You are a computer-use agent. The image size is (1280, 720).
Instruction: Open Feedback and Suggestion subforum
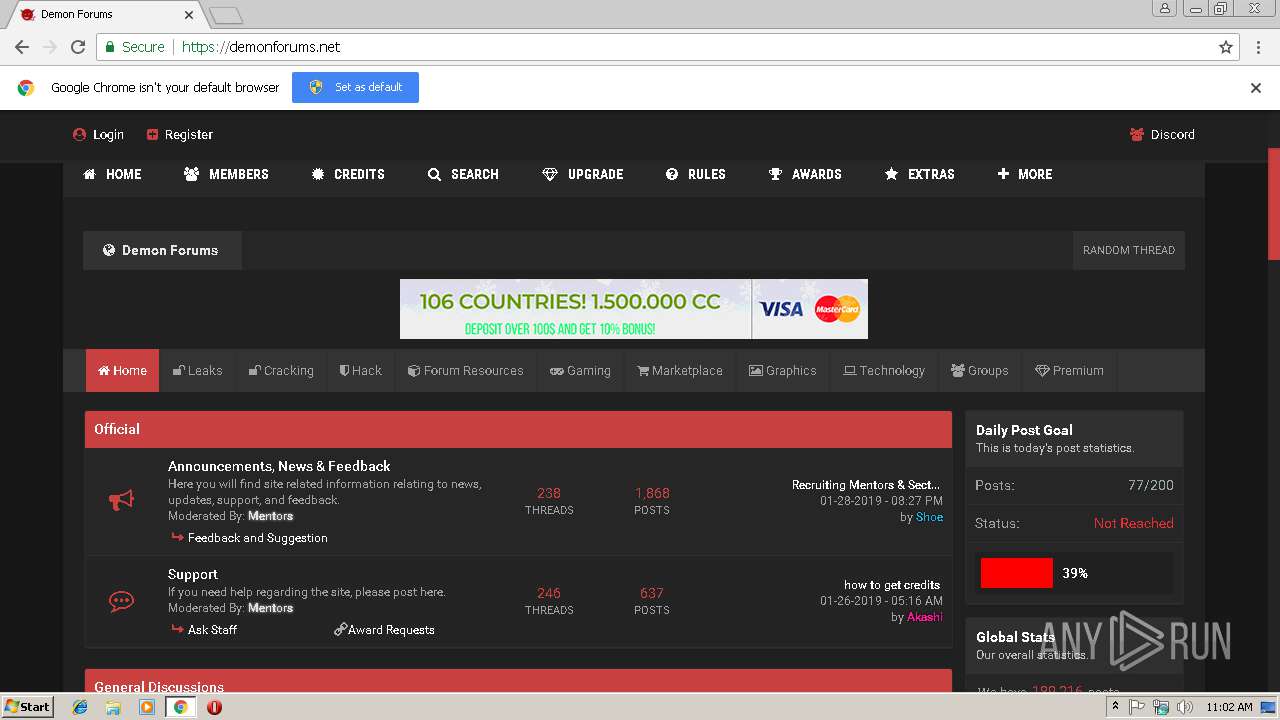point(258,538)
